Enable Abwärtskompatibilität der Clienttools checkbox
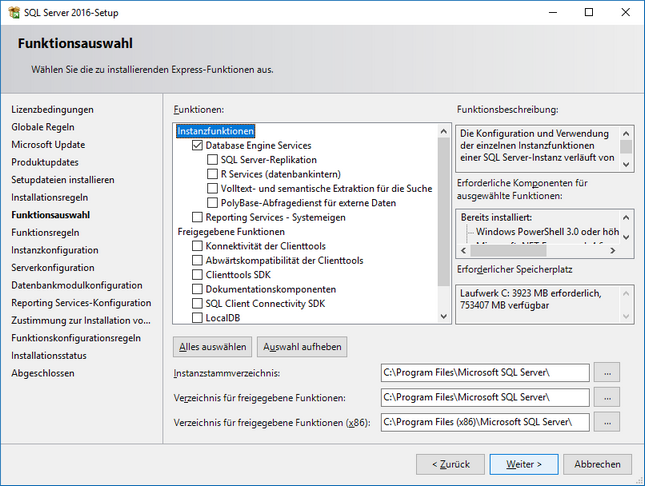Image resolution: width=645 pixels, height=486 pixels. (x=197, y=260)
